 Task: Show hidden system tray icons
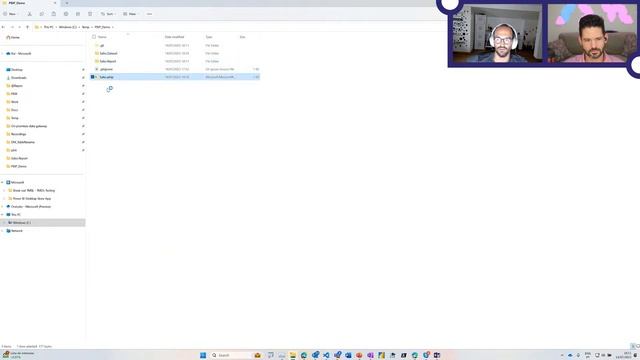pos(562,355)
